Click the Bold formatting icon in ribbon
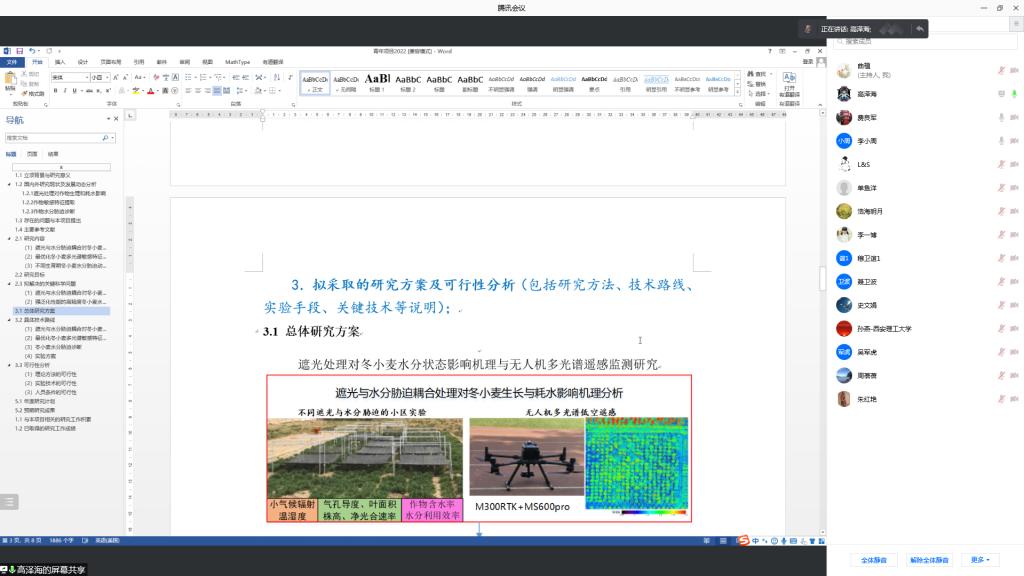This screenshot has height=576, width=1024. tap(56, 91)
